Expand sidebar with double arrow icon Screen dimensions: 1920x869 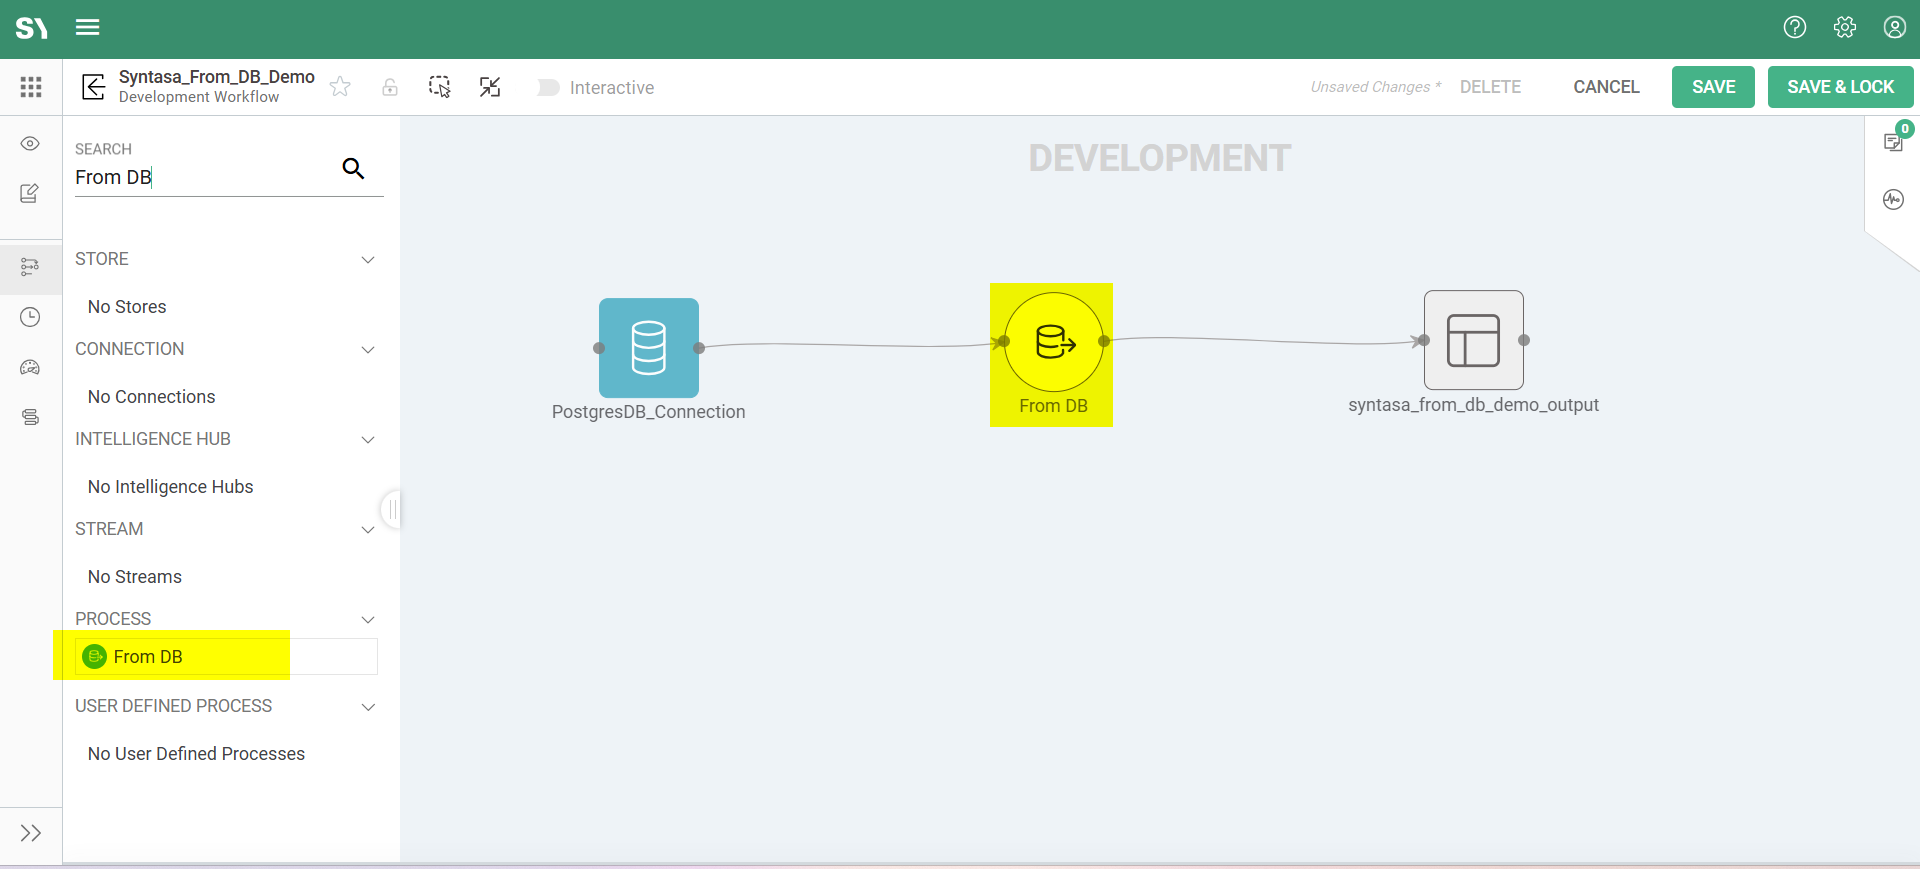[x=31, y=833]
